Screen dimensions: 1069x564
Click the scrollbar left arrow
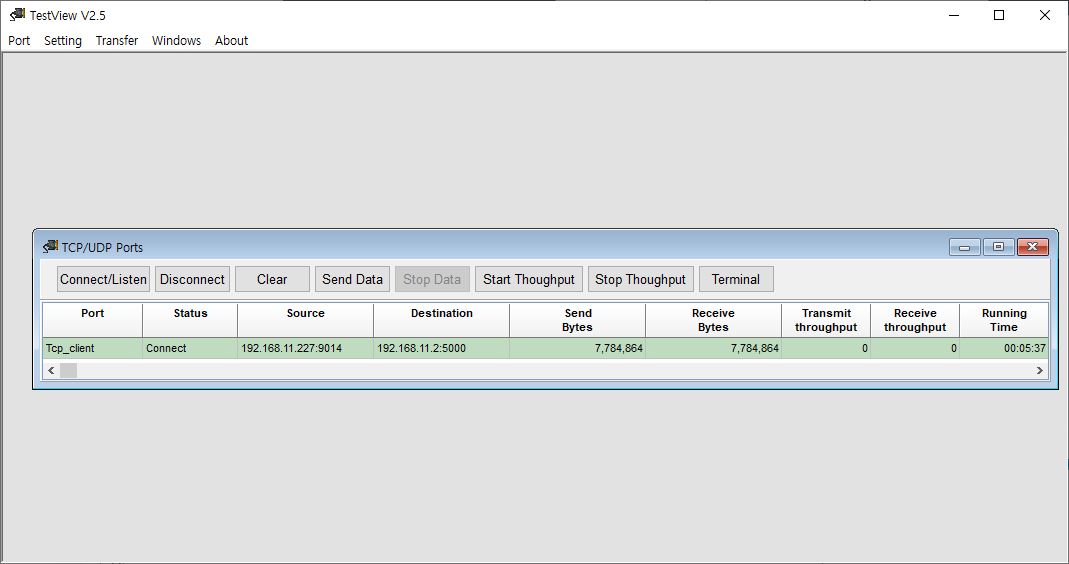(x=51, y=370)
